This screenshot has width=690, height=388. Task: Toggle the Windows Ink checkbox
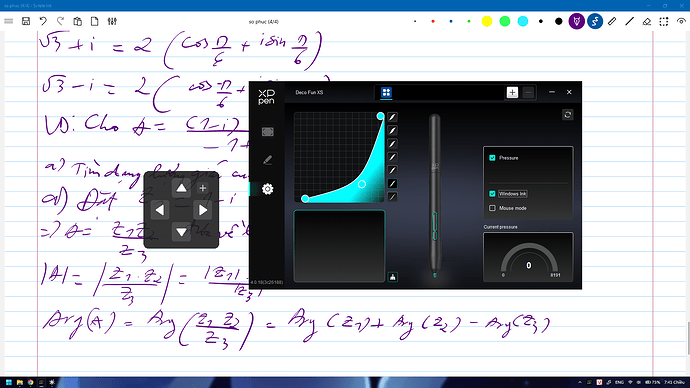coord(492,194)
